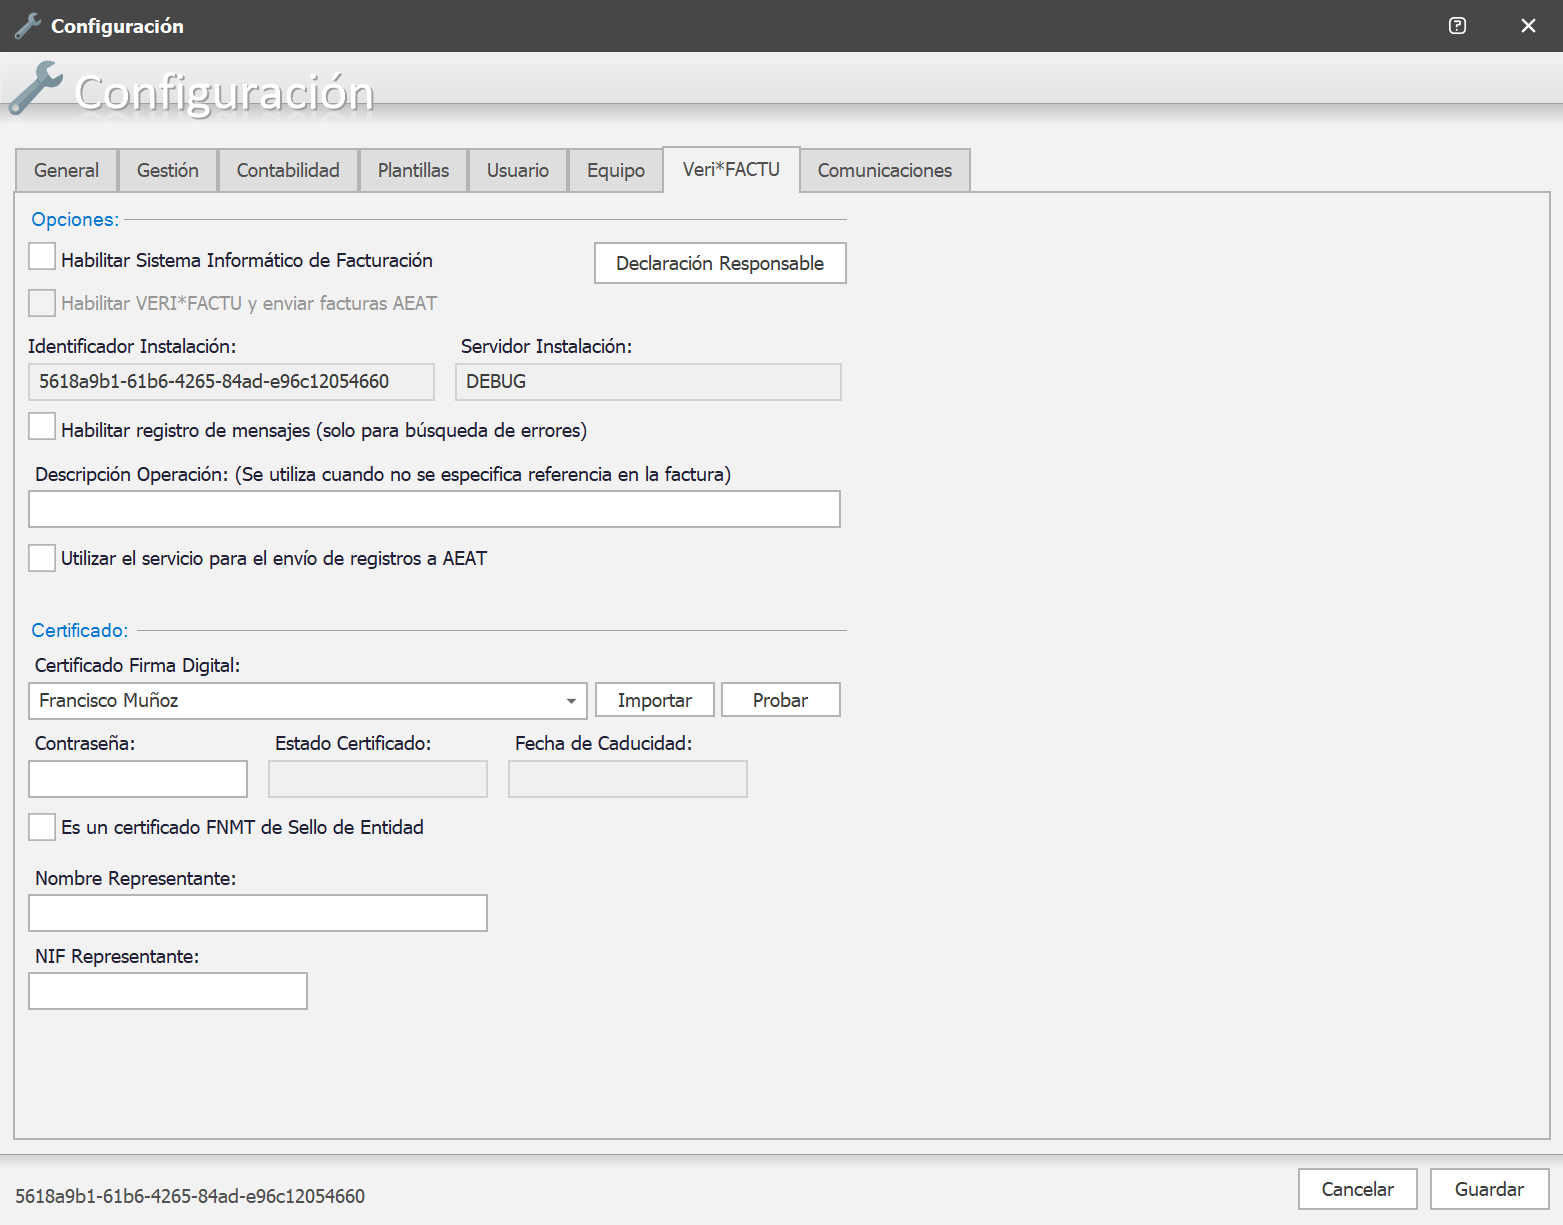Screen dimensions: 1563x1225
Task: Click the Identificador Instalación field
Action: click(x=231, y=382)
